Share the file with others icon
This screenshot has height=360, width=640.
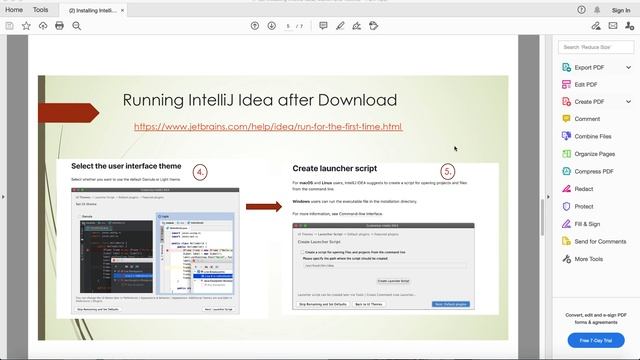click(629, 26)
